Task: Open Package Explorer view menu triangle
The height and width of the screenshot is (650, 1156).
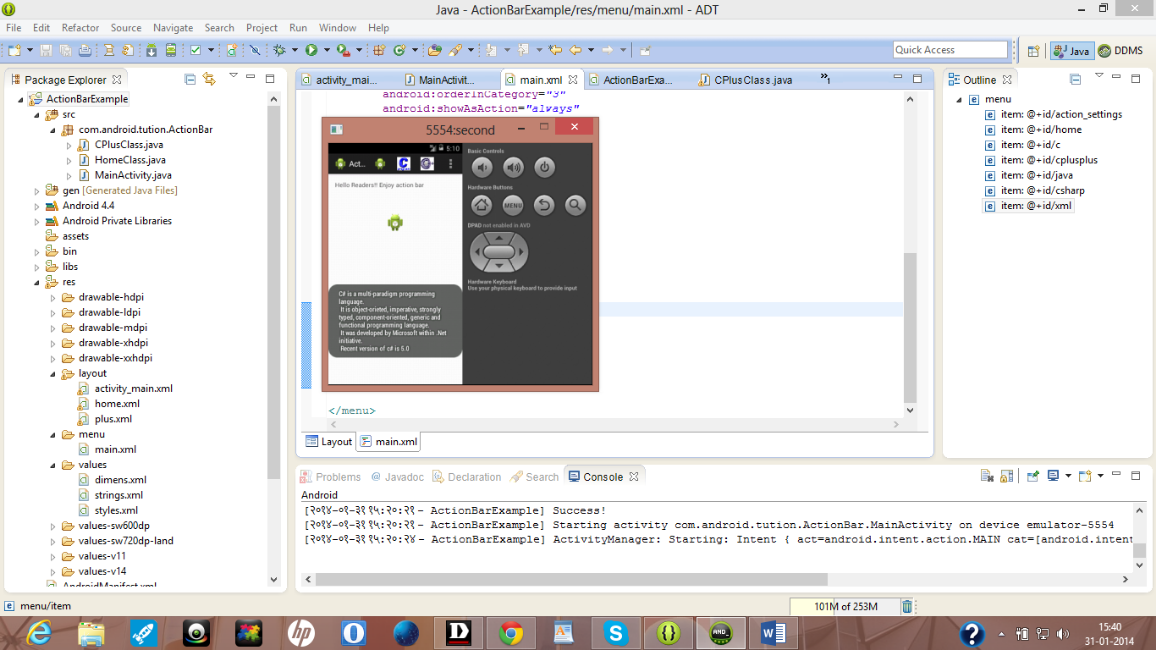Action: tap(233, 76)
